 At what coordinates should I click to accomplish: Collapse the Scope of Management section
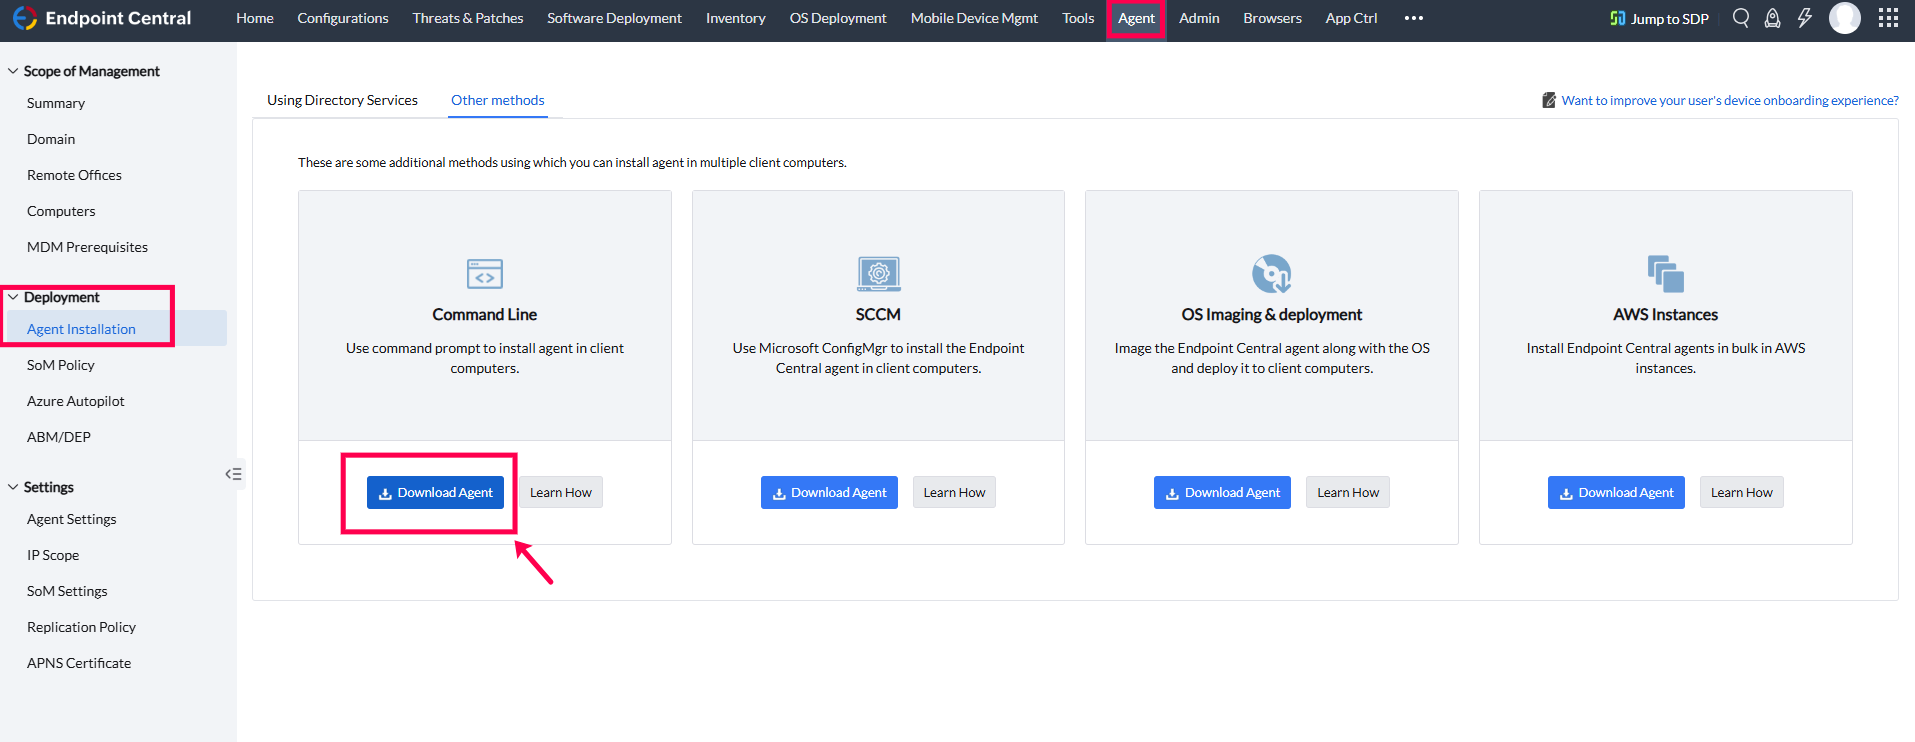(13, 71)
